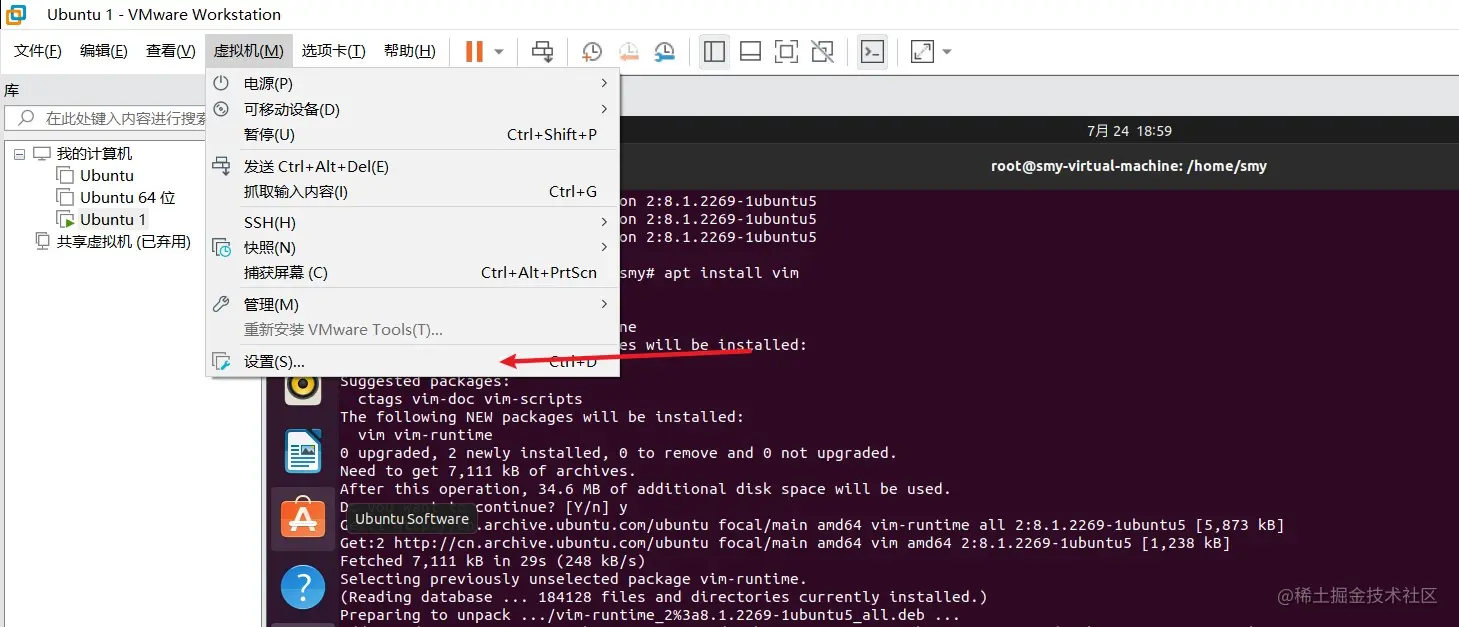Click the snapshot icon beside 快照(N)
This screenshot has height=627, width=1459.
point(222,247)
